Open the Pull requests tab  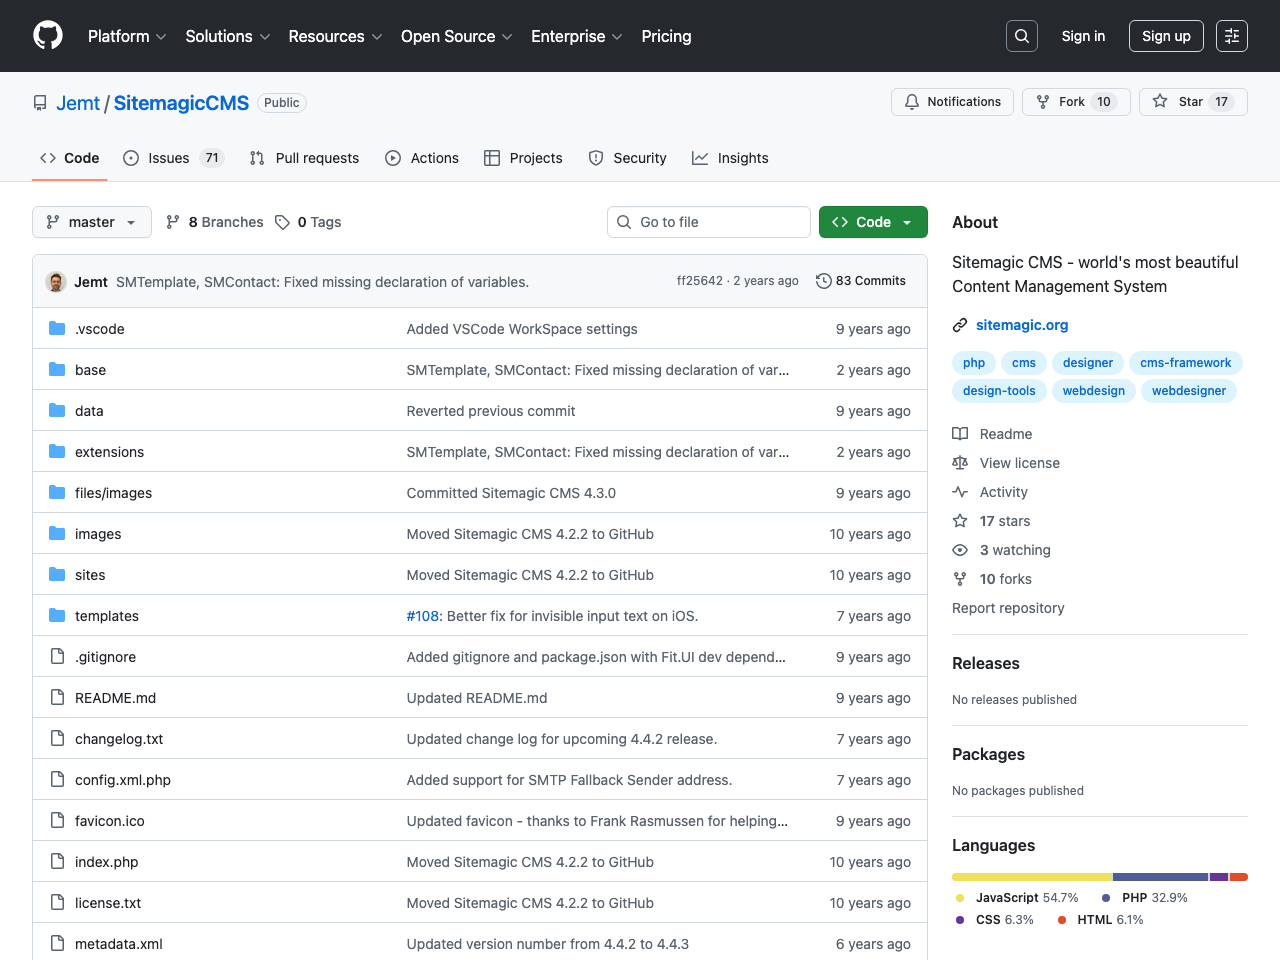click(x=305, y=157)
